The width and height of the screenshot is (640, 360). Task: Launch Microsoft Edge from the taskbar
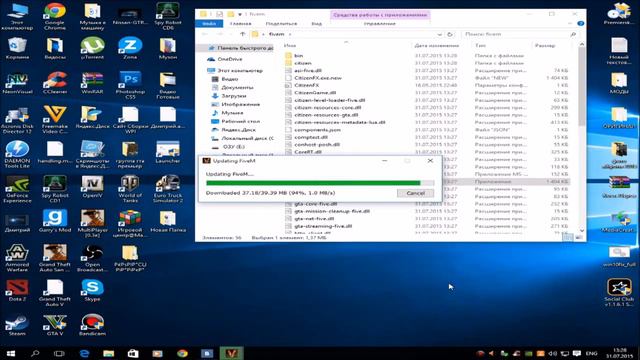[84, 353]
